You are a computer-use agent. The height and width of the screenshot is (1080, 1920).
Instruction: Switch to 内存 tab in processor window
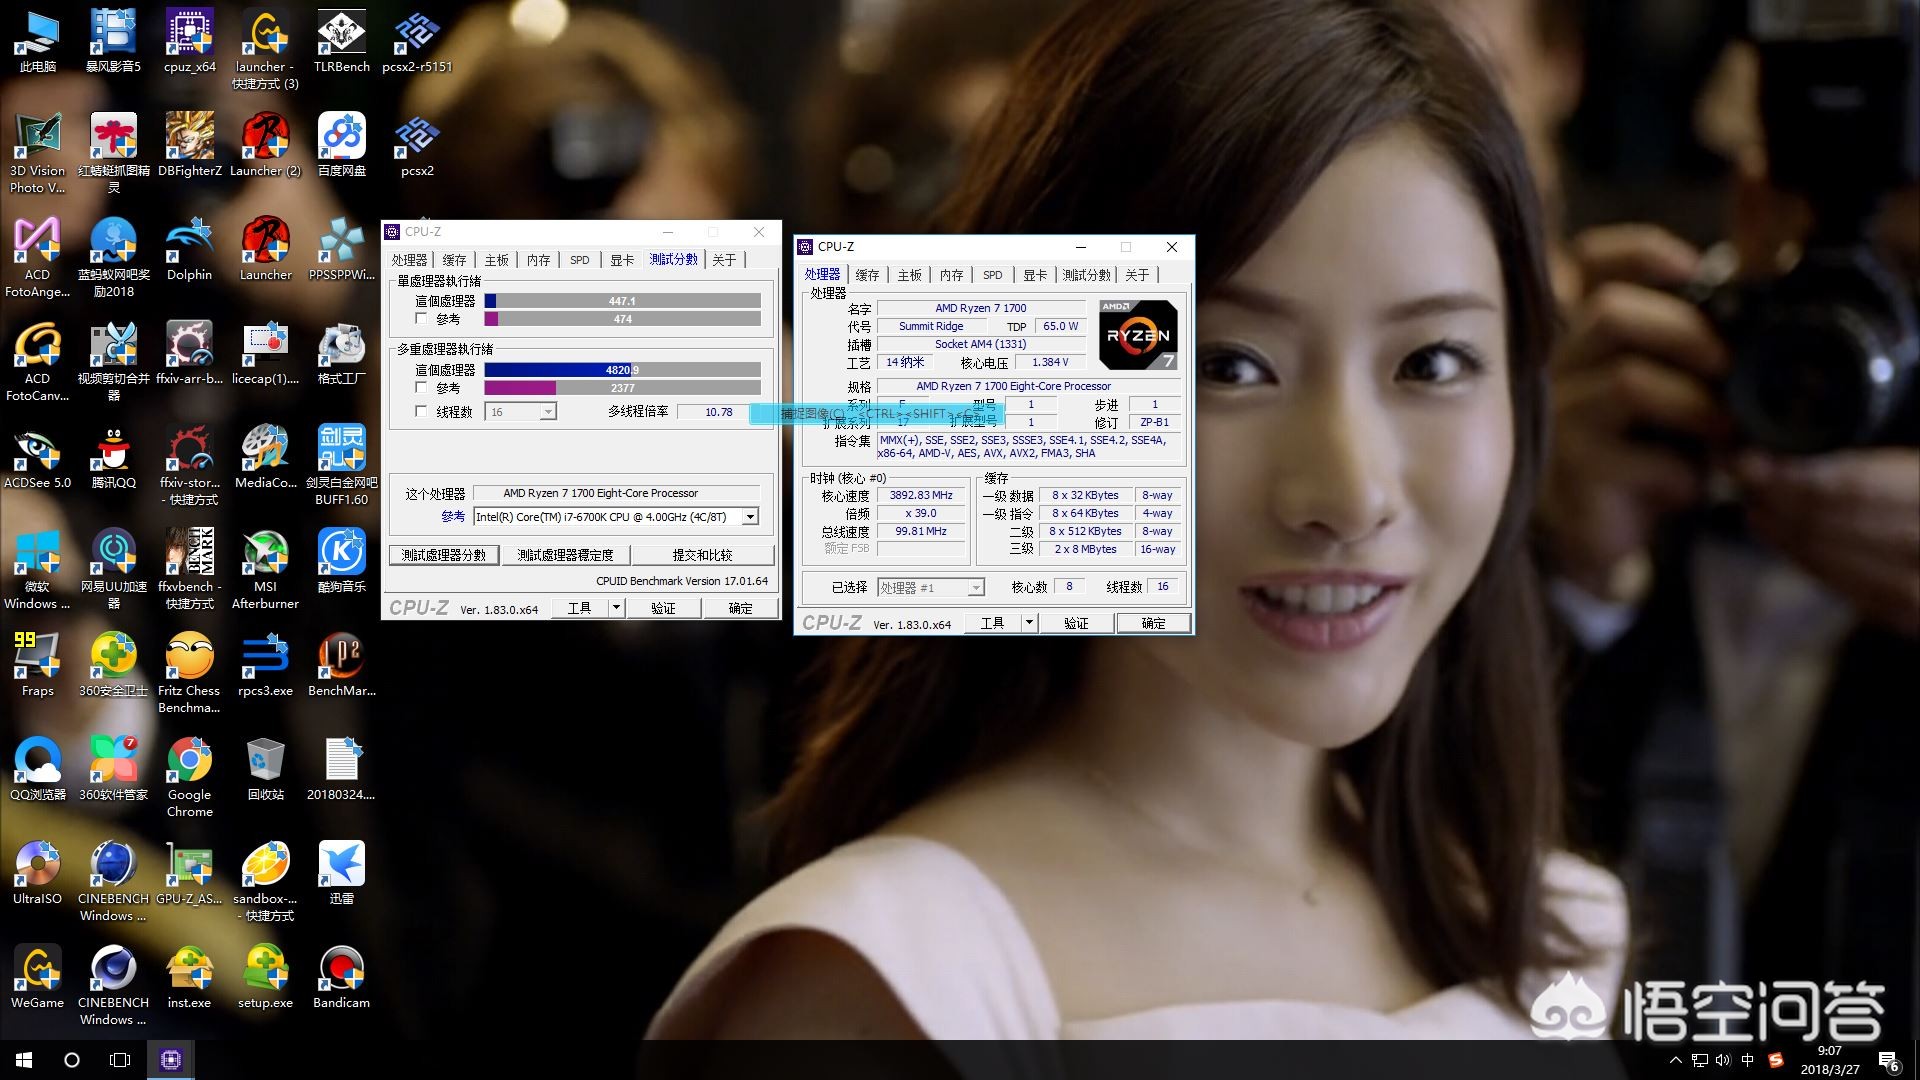coord(951,275)
